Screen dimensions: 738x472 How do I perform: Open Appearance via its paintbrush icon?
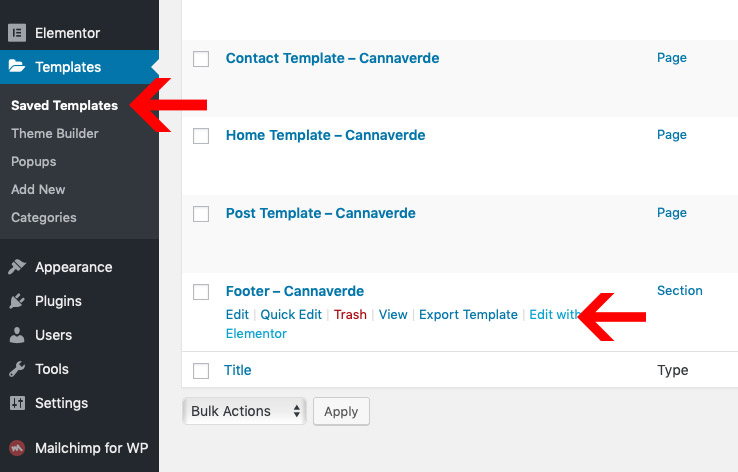(17, 267)
